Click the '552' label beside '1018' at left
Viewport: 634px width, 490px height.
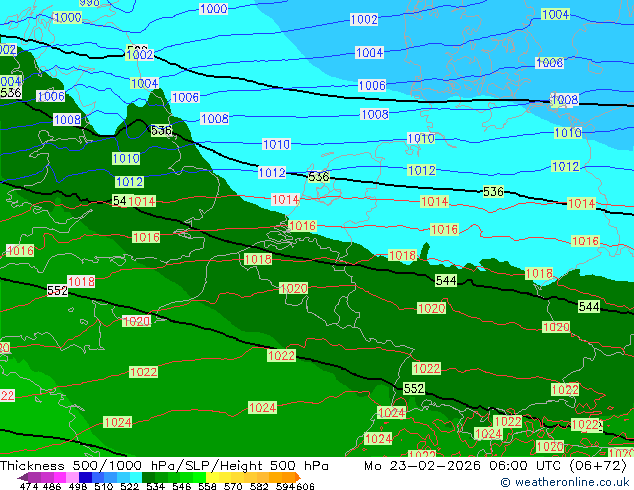tap(57, 290)
